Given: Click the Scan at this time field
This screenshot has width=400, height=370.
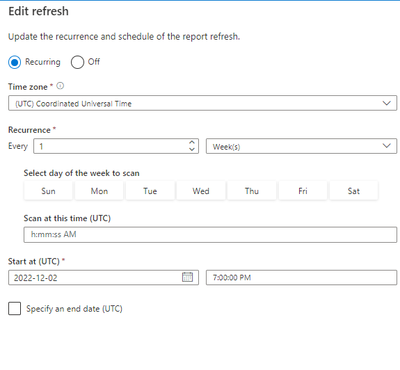Looking at the screenshot, I should pos(210,235).
